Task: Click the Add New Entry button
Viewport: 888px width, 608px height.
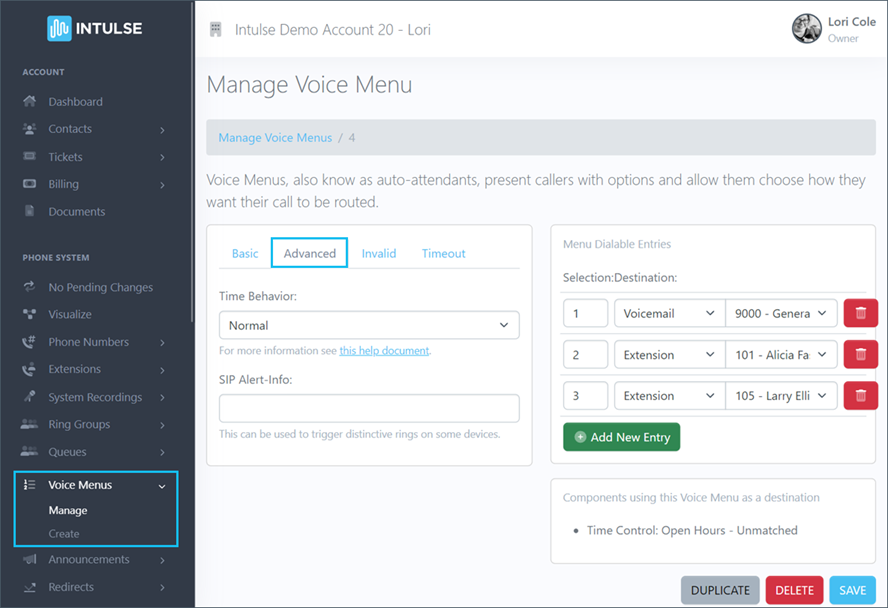Action: point(621,437)
